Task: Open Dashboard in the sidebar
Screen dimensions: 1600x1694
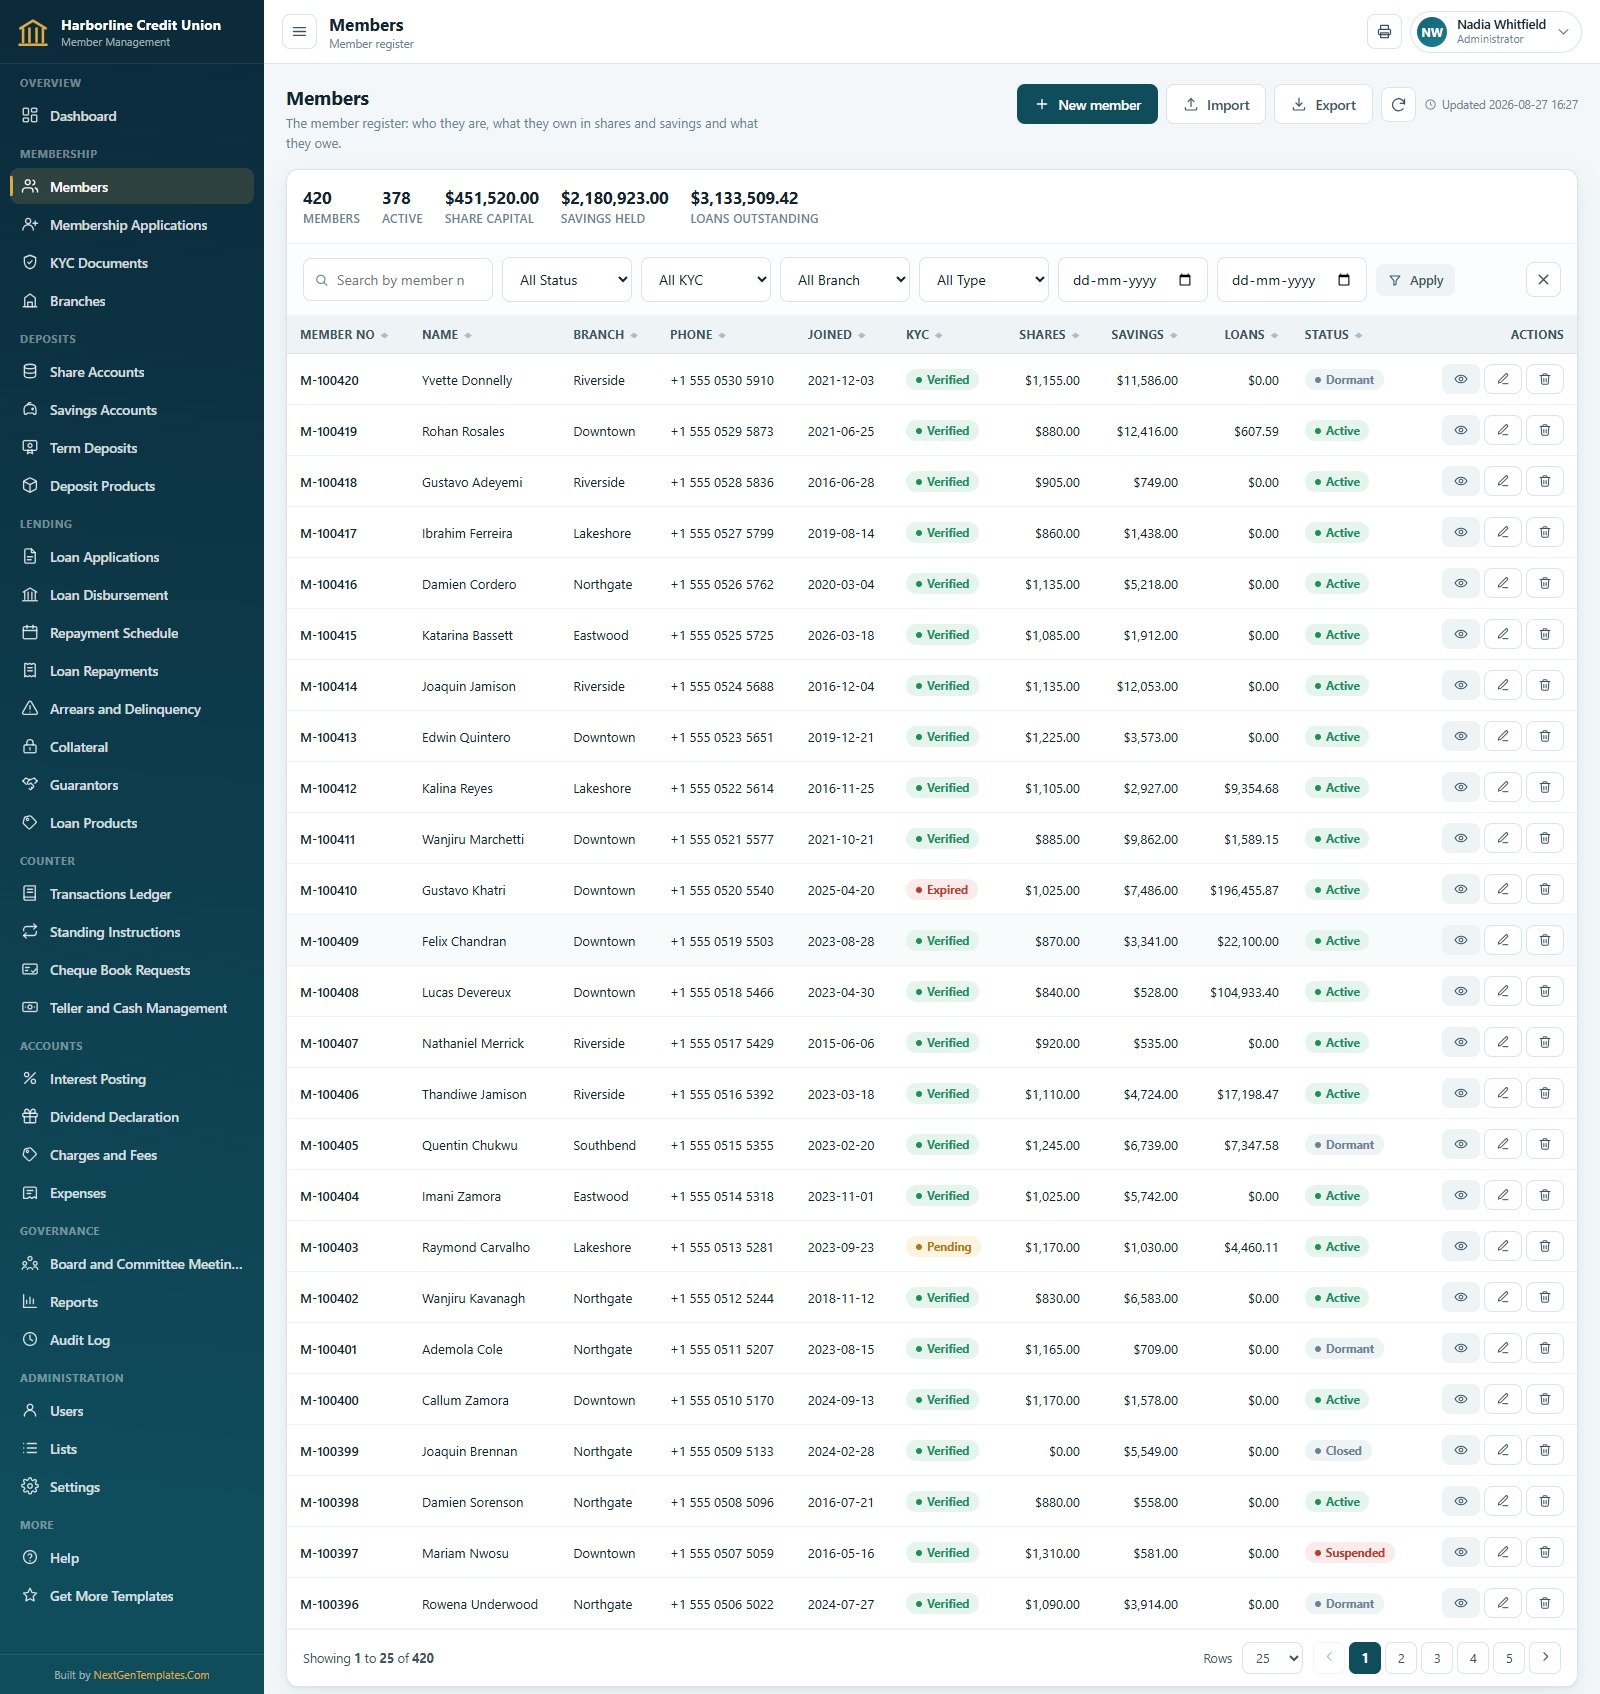Action: [x=132, y=116]
